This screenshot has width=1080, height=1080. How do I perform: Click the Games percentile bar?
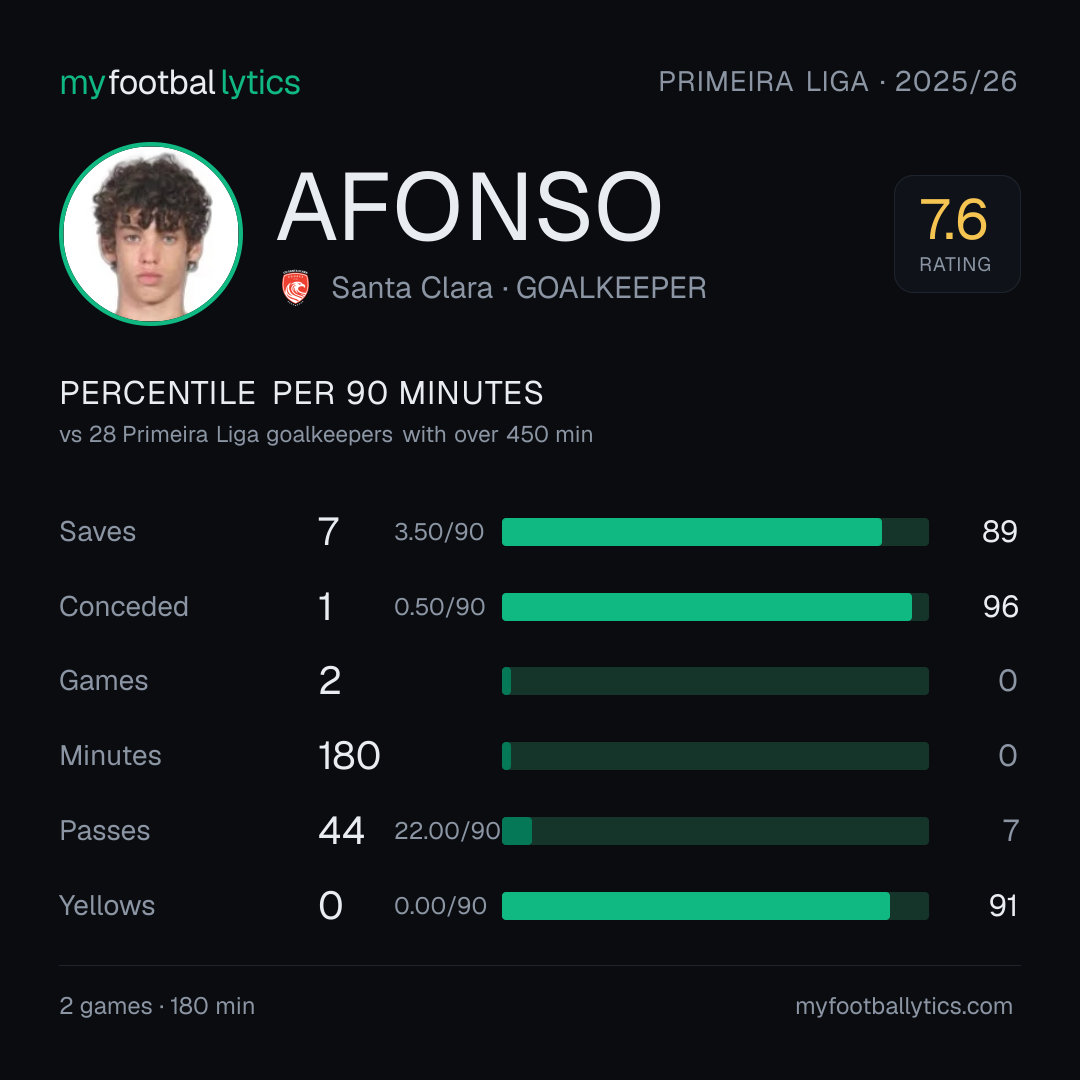pyautogui.click(x=715, y=681)
